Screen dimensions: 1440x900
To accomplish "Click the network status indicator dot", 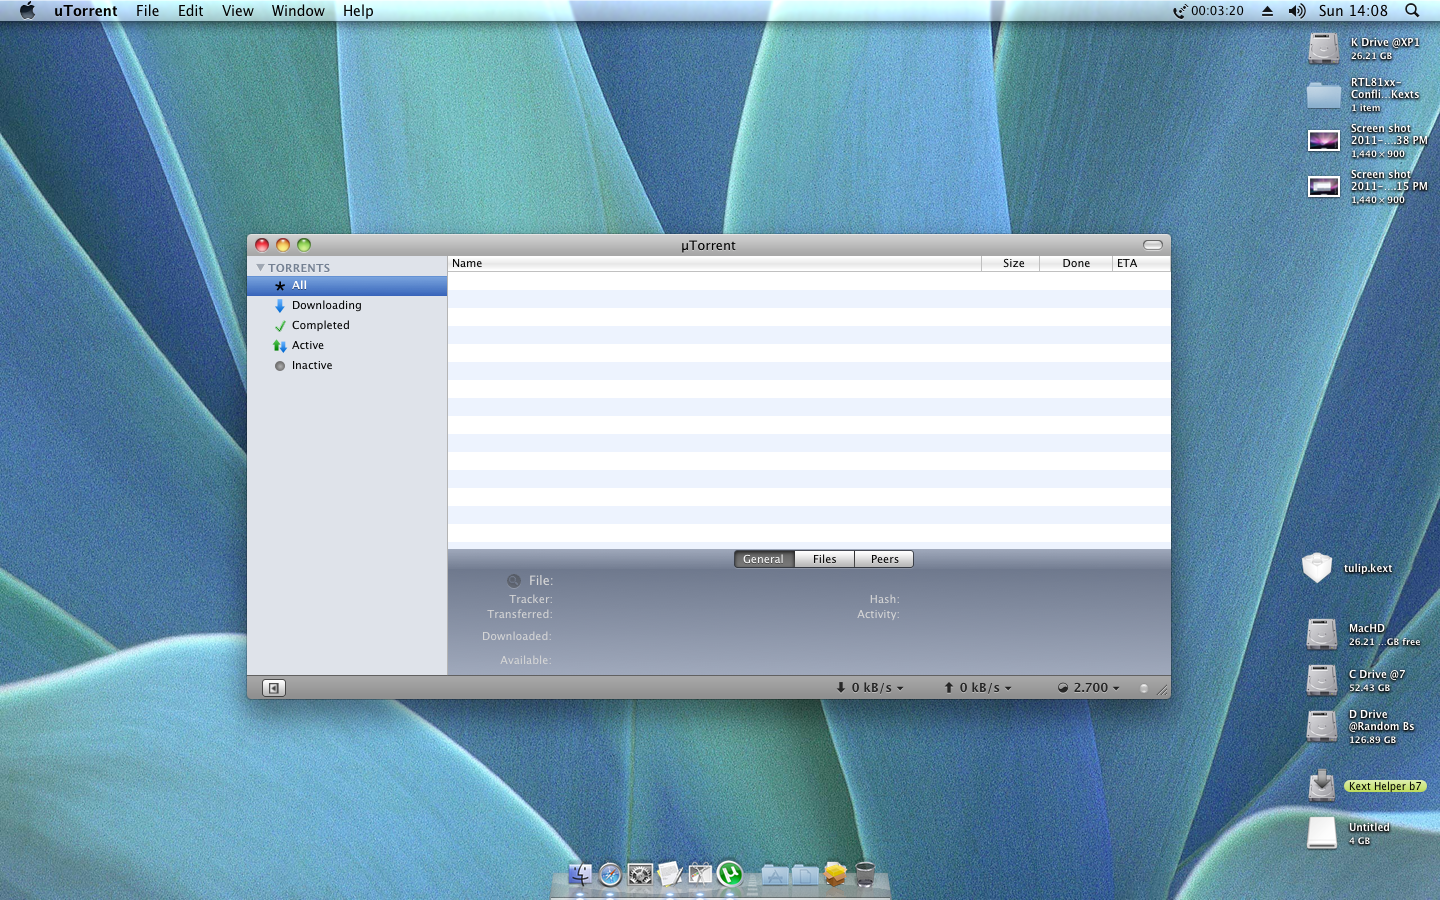I will 1144,688.
